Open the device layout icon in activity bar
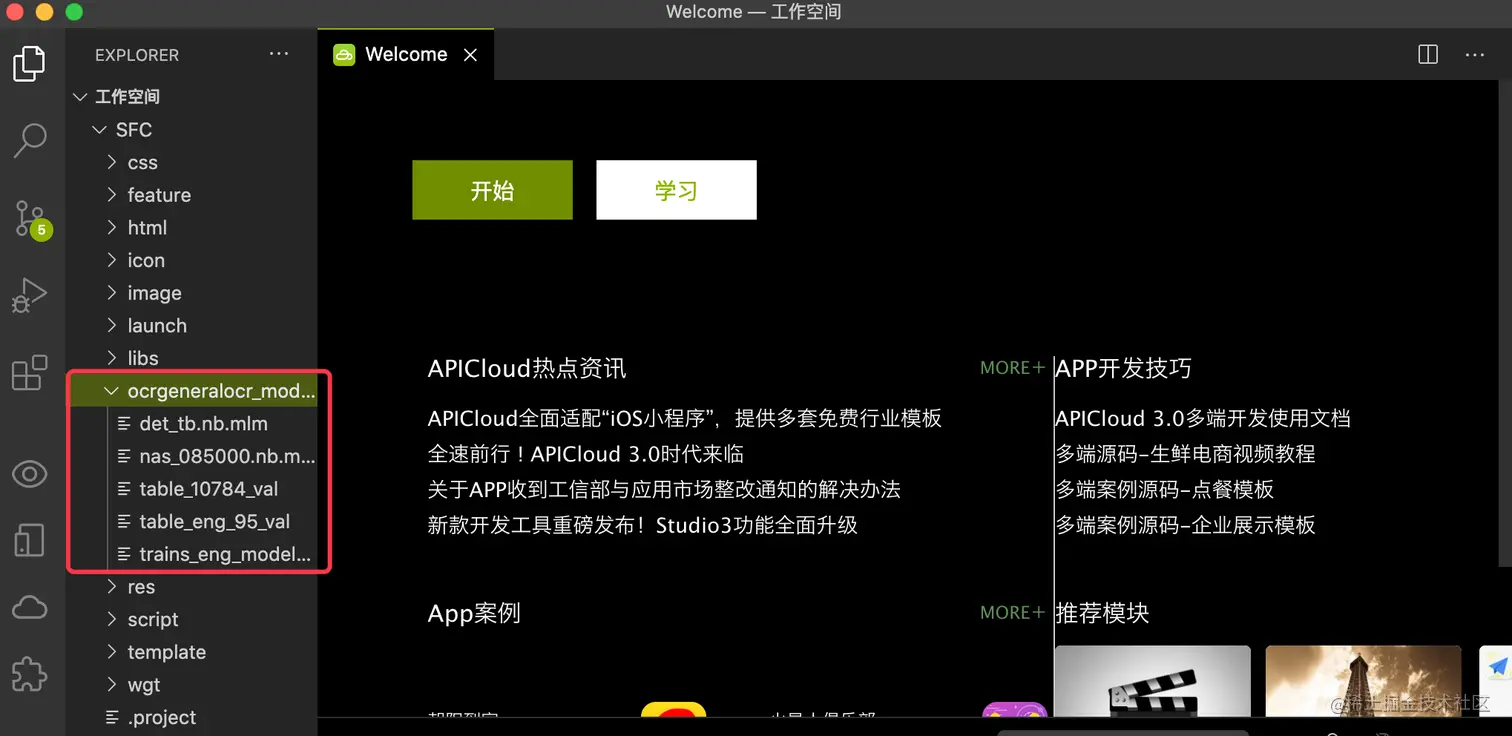The width and height of the screenshot is (1512, 736). (x=29, y=540)
